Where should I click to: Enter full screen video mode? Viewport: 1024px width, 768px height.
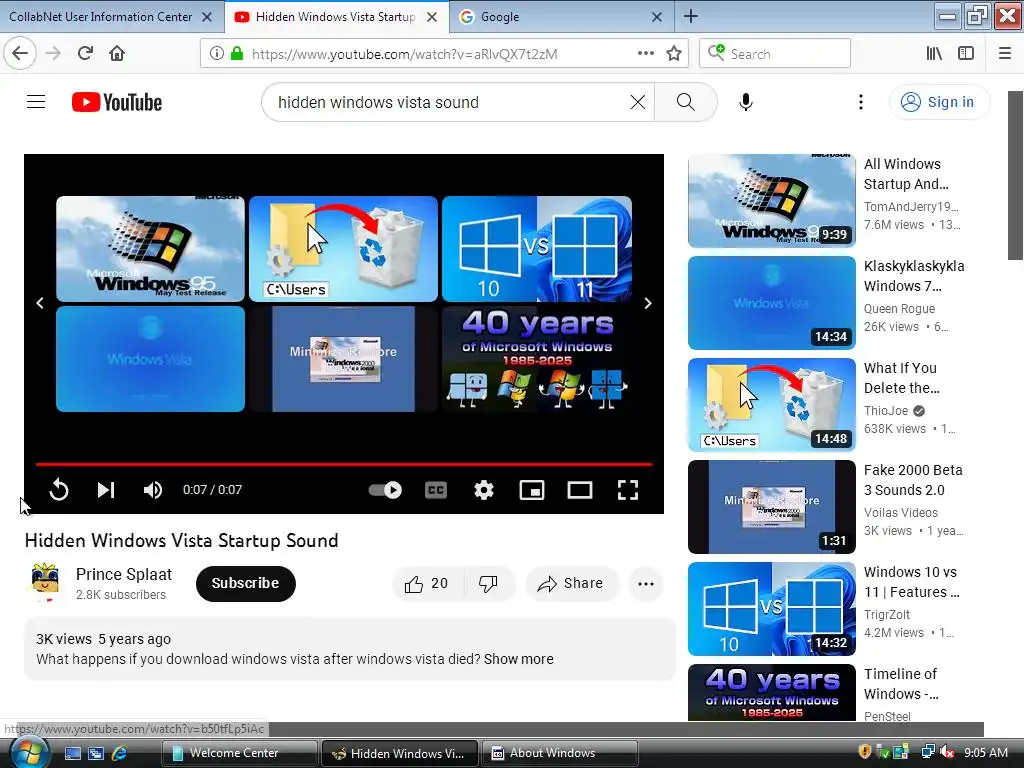[628, 490]
